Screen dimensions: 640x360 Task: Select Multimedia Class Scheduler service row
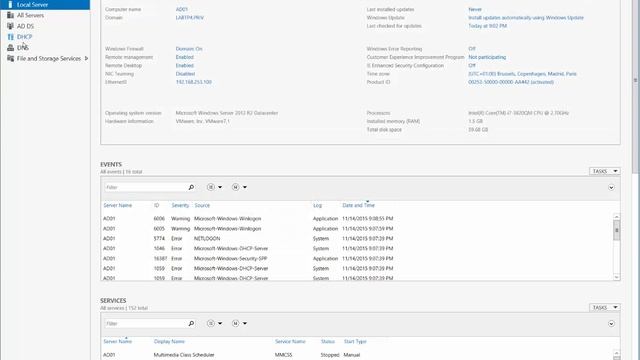click(357, 355)
